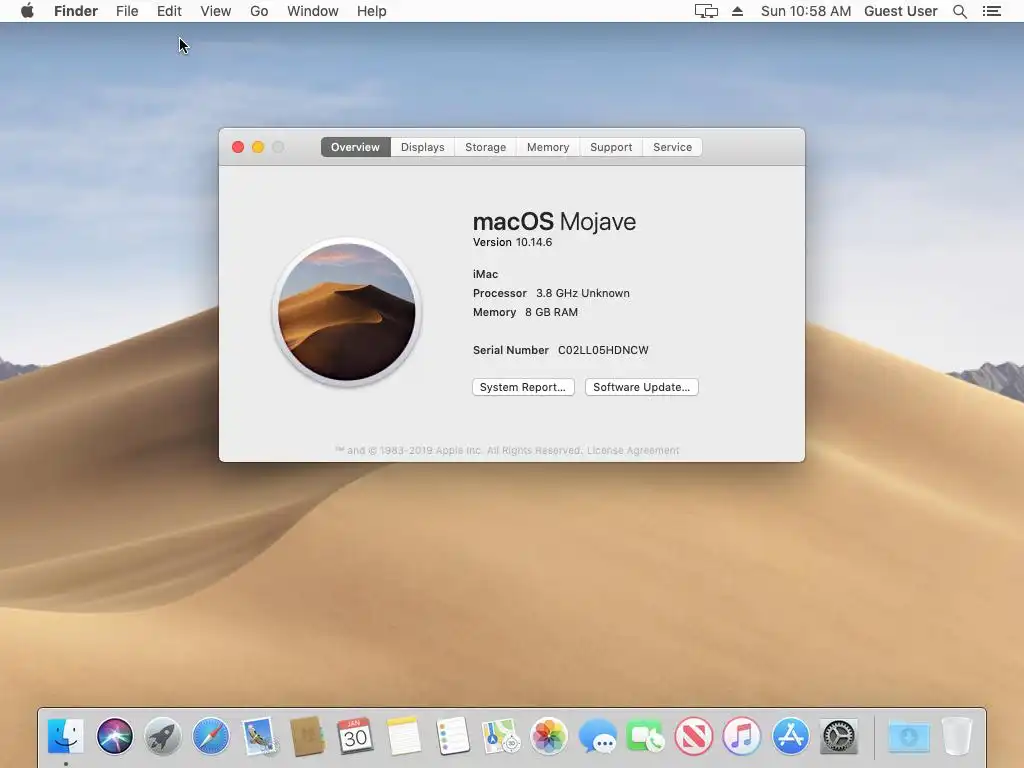Click serial number C02LL05HDNCW
The width and height of the screenshot is (1024, 768).
coord(603,350)
